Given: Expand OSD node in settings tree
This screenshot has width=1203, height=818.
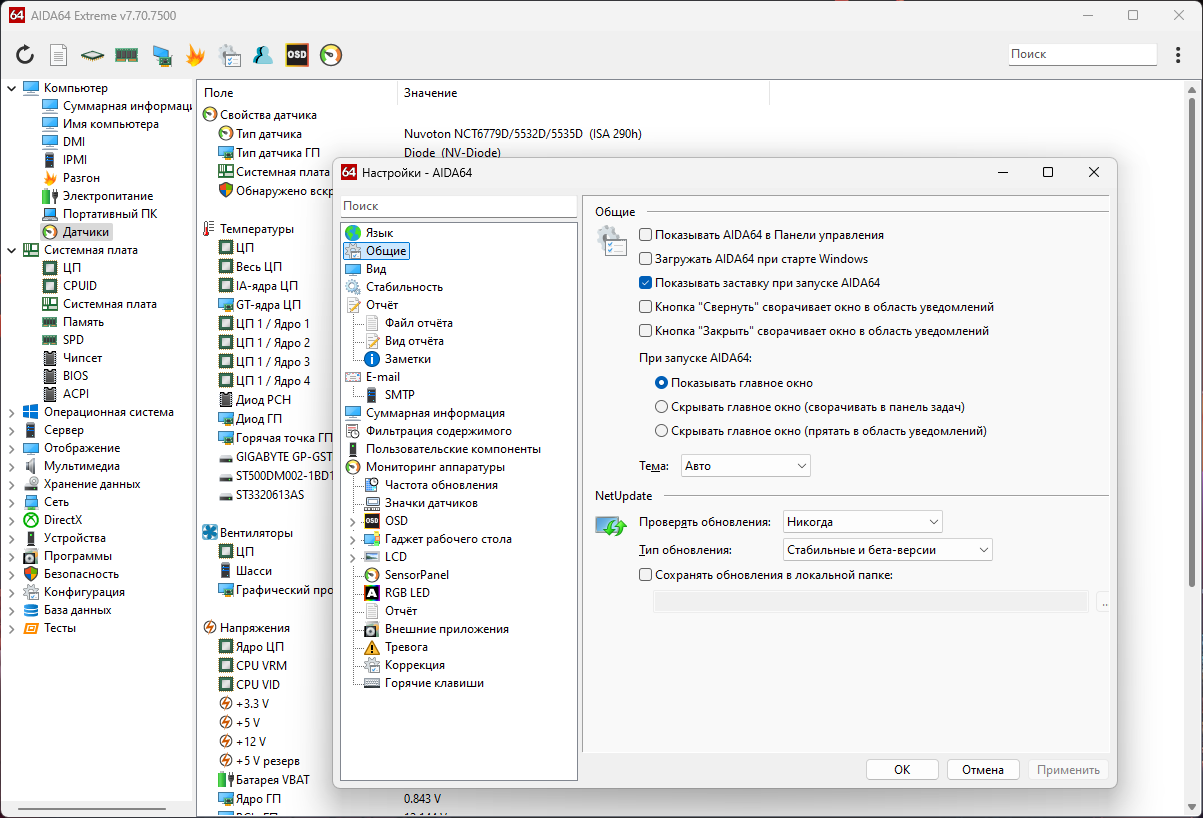Looking at the screenshot, I should 351,522.
